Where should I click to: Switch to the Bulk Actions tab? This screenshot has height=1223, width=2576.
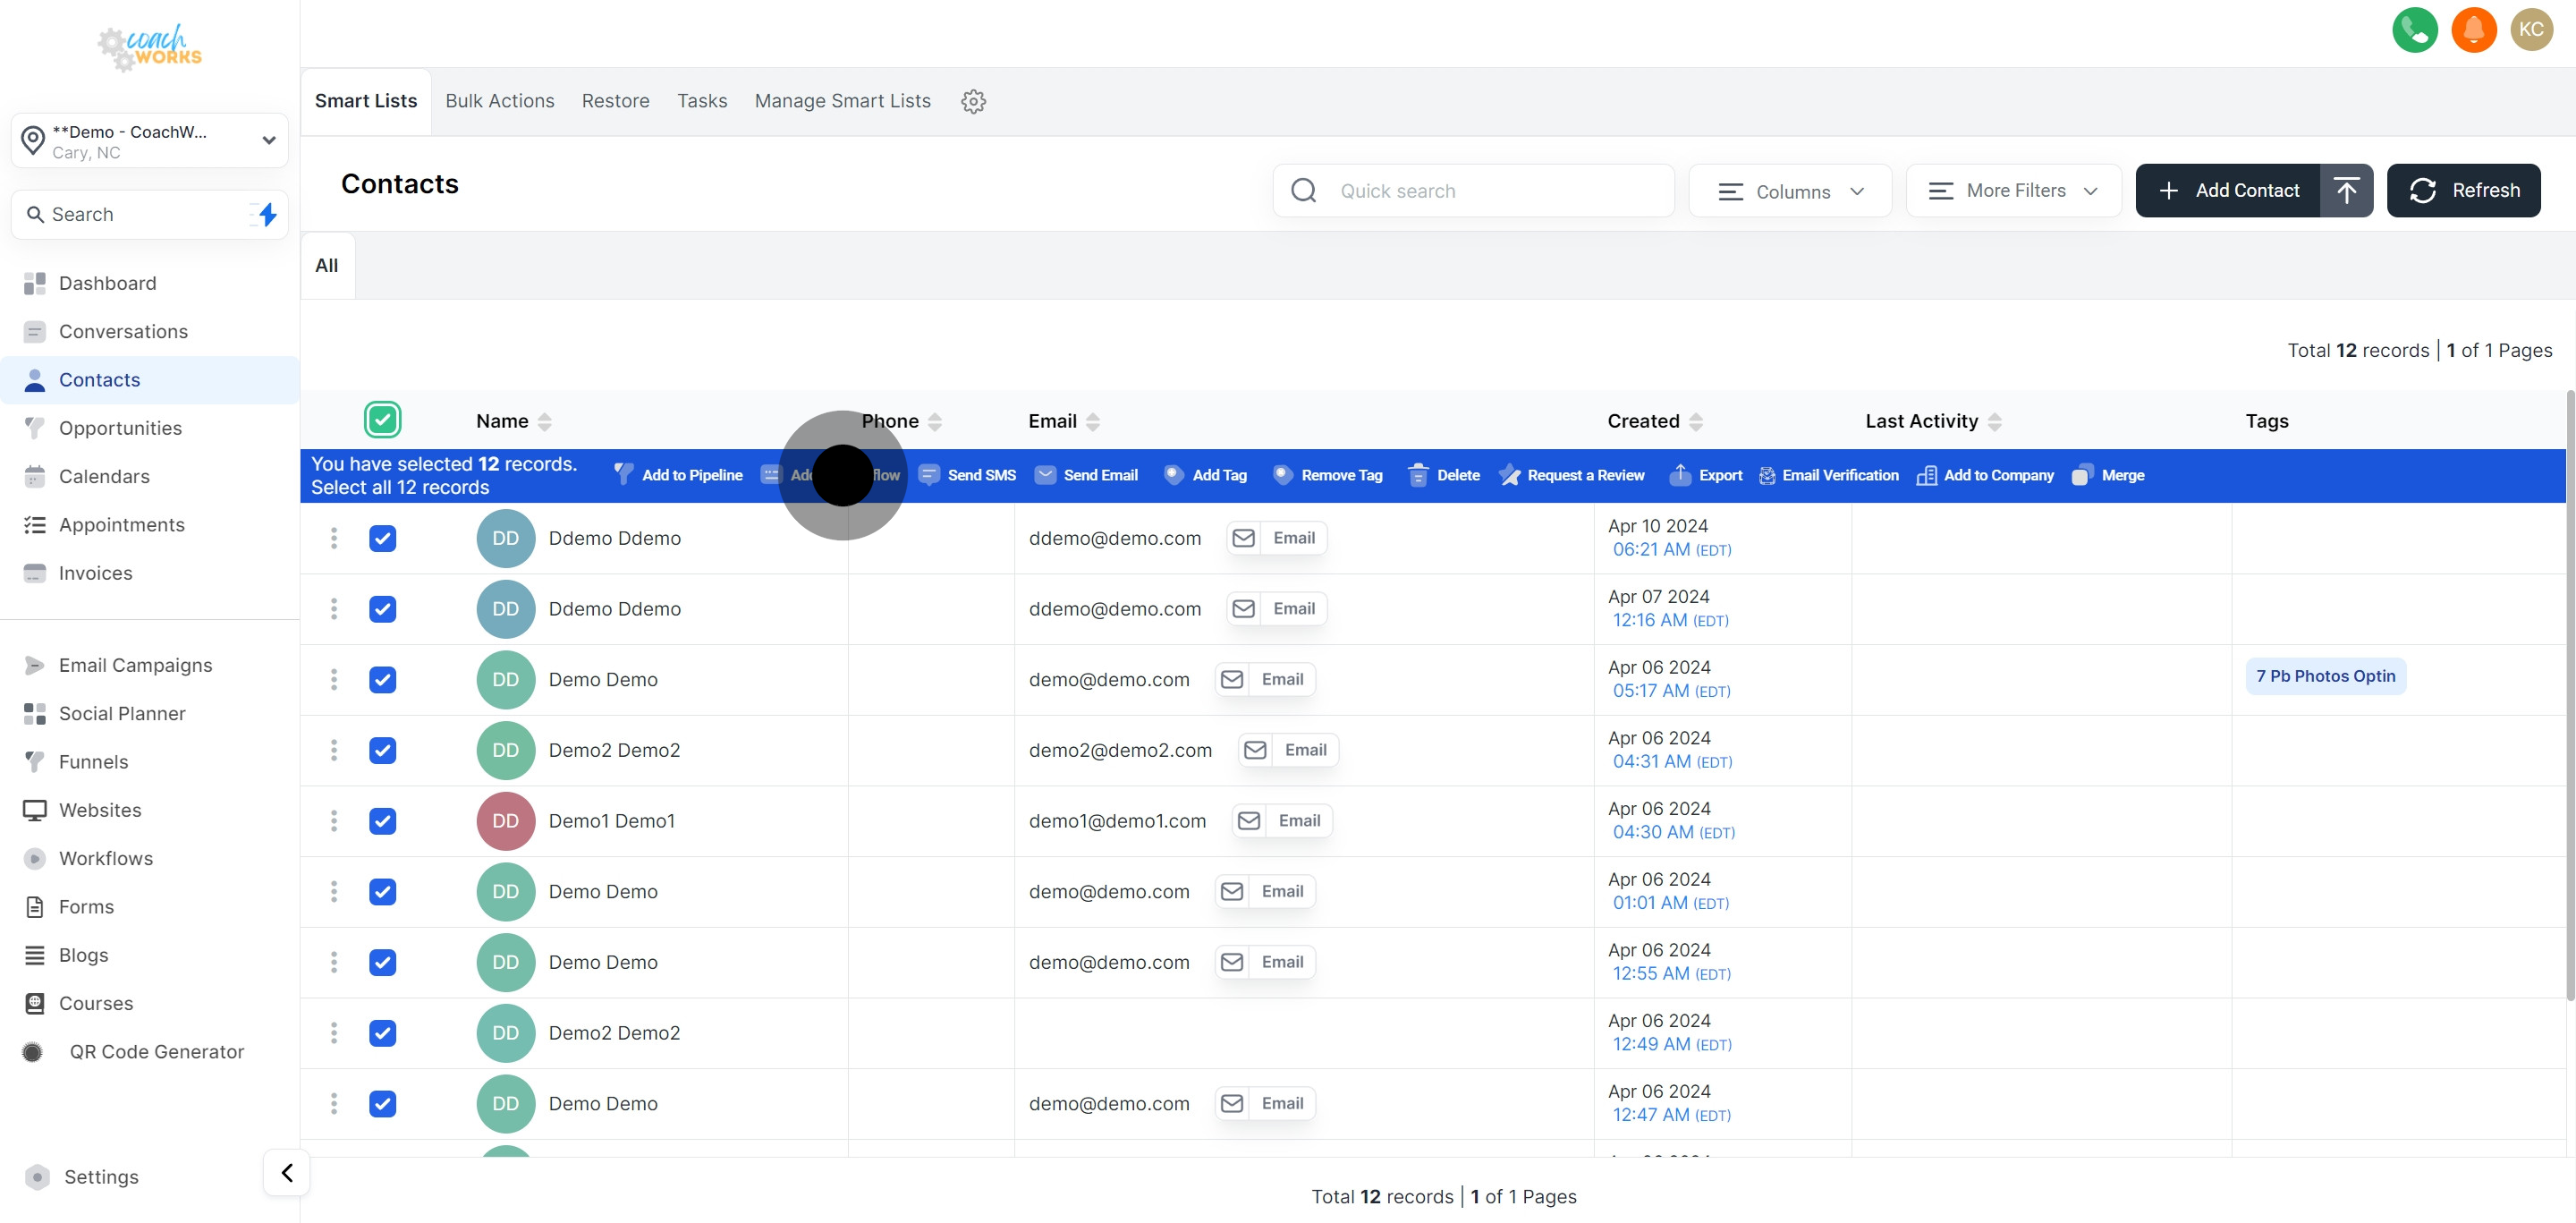[499, 101]
